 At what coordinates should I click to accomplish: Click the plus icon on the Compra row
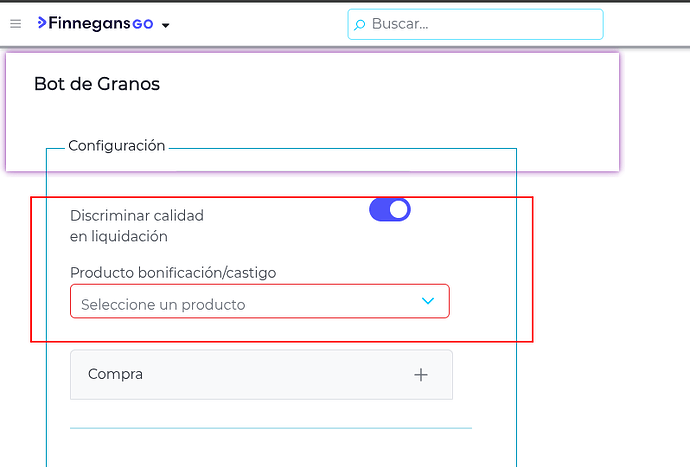point(421,375)
